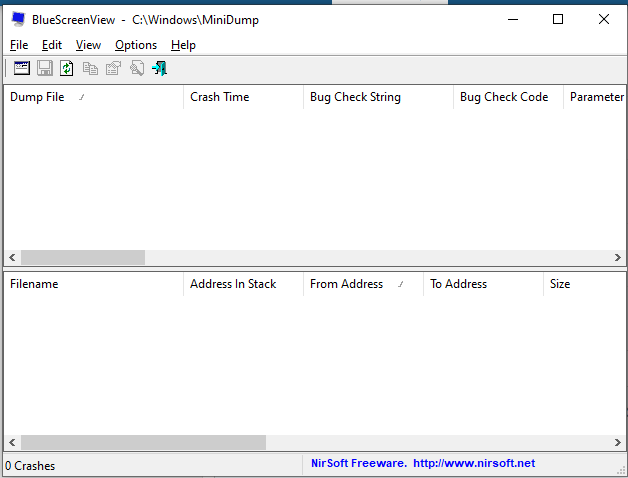Open the Options menu

(x=136, y=45)
